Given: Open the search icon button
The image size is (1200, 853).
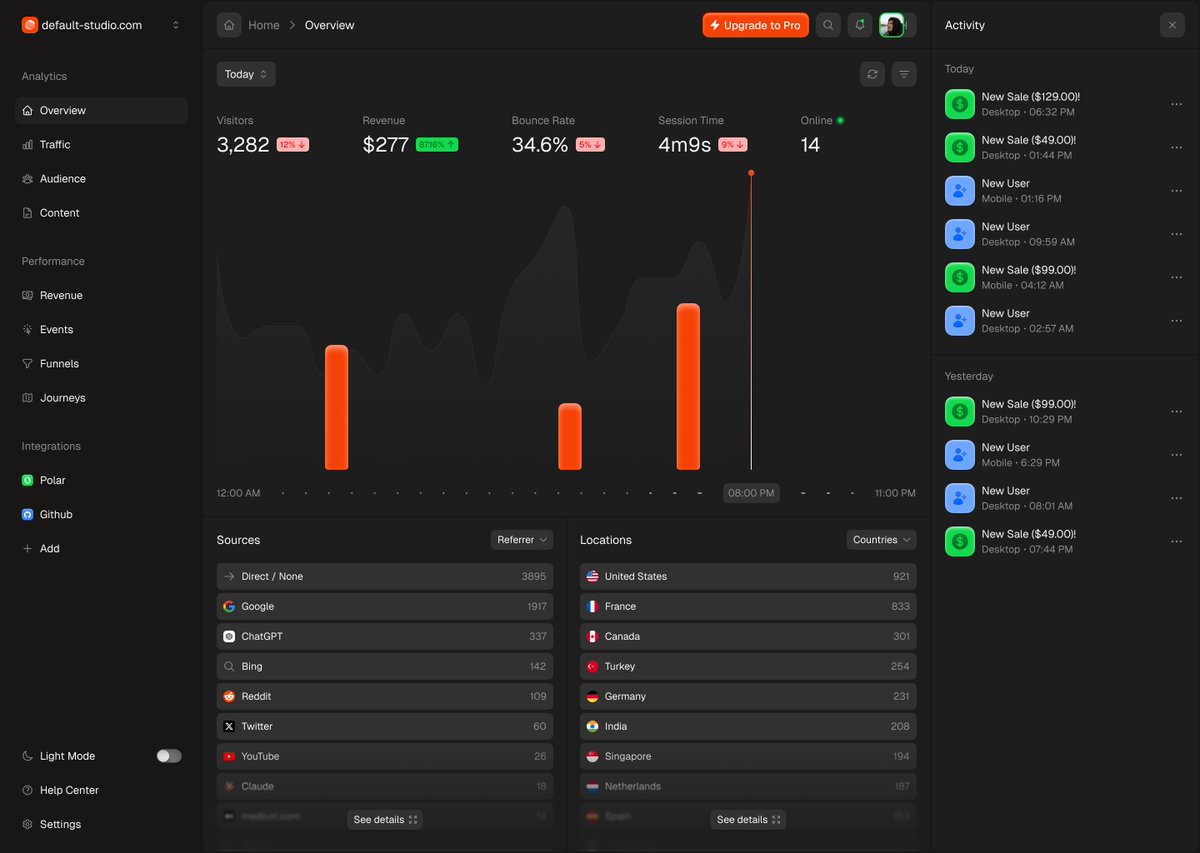Looking at the screenshot, I should [x=828, y=25].
